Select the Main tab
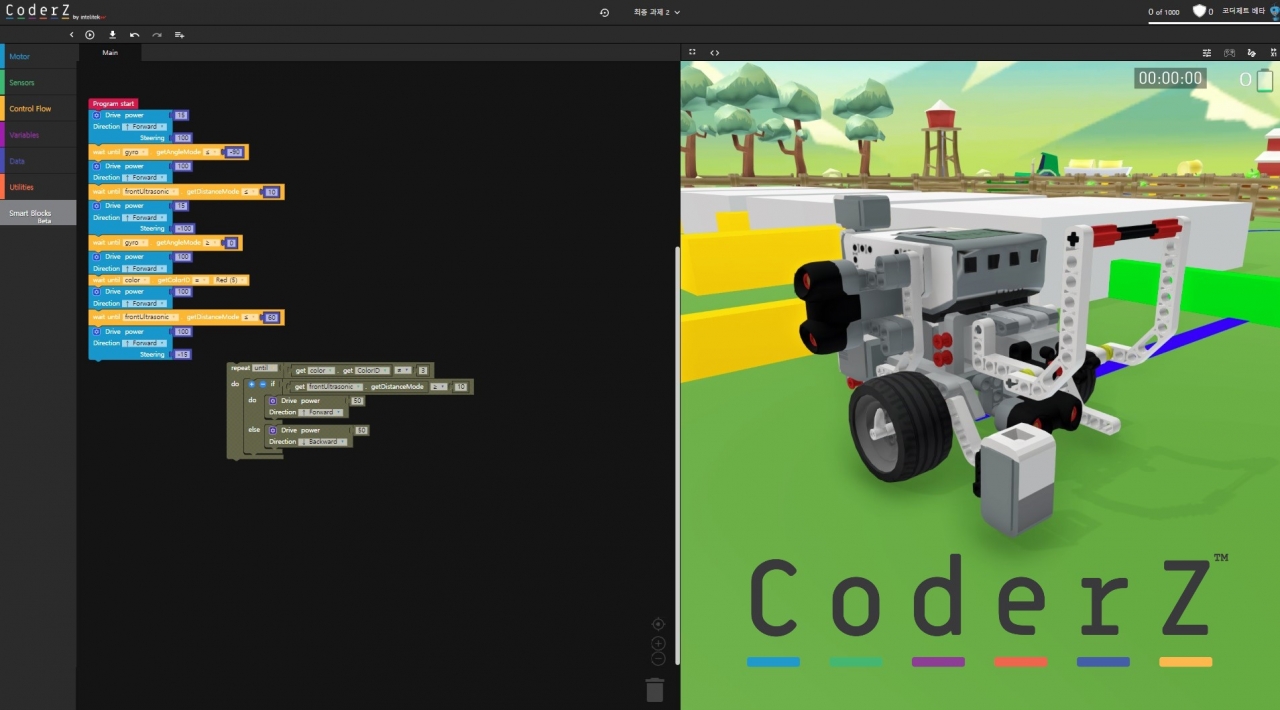1280x710 pixels. pos(110,52)
